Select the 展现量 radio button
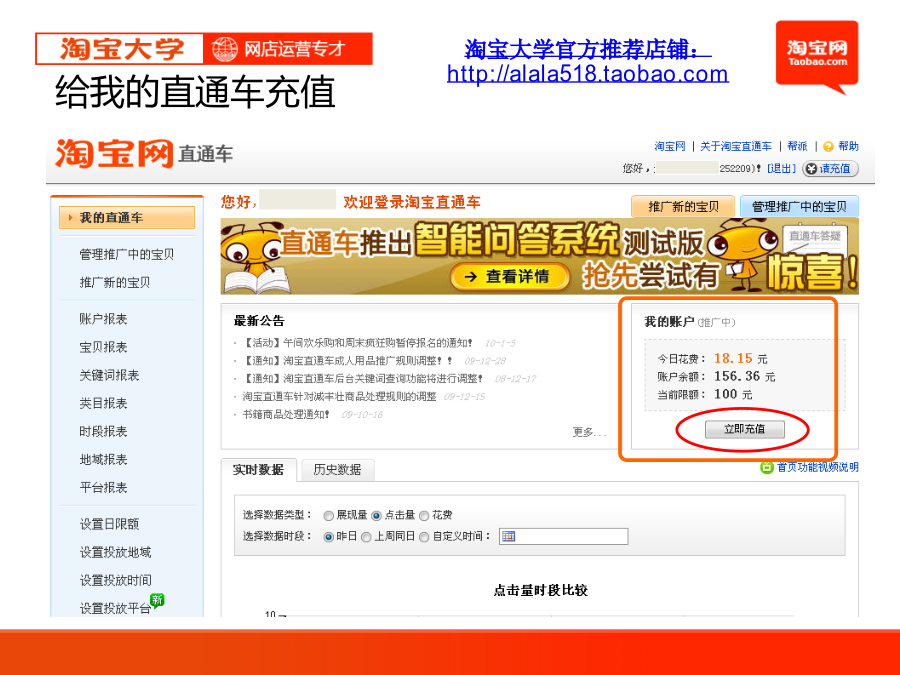This screenshot has width=900, height=675. [328, 515]
